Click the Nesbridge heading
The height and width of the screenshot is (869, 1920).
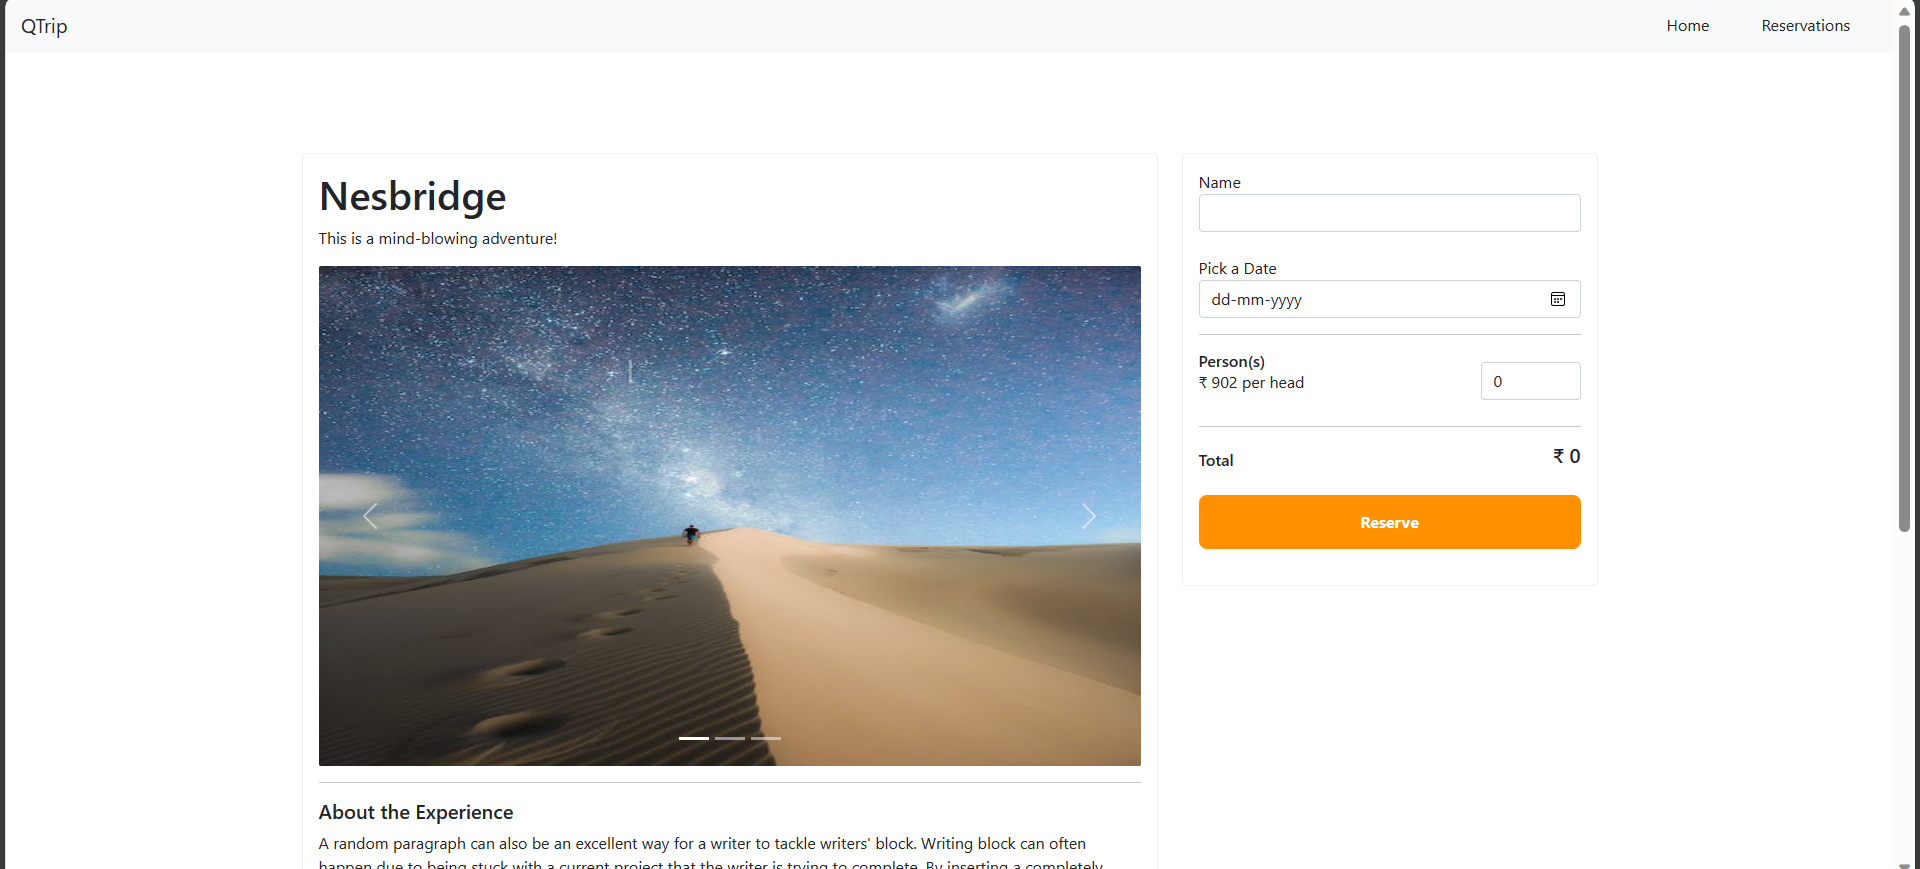point(412,196)
